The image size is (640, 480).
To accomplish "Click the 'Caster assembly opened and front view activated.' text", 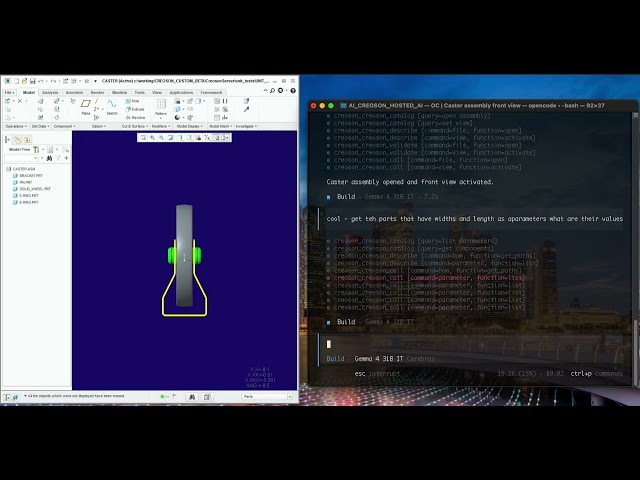I will point(410,182).
